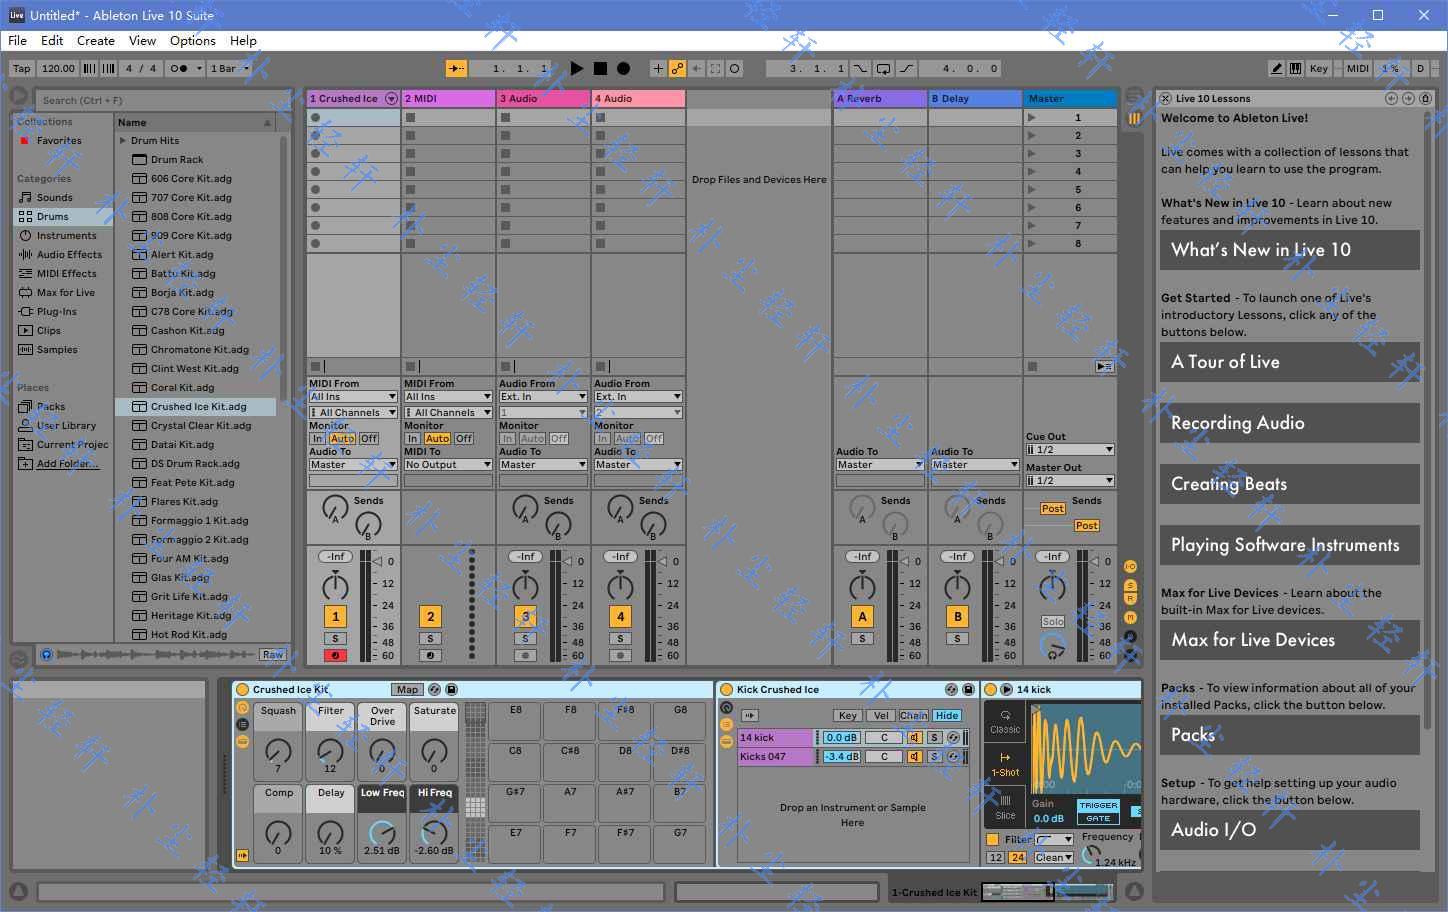
Task: Toggle the computer MIDI keyboard icon
Action: click(x=1297, y=68)
